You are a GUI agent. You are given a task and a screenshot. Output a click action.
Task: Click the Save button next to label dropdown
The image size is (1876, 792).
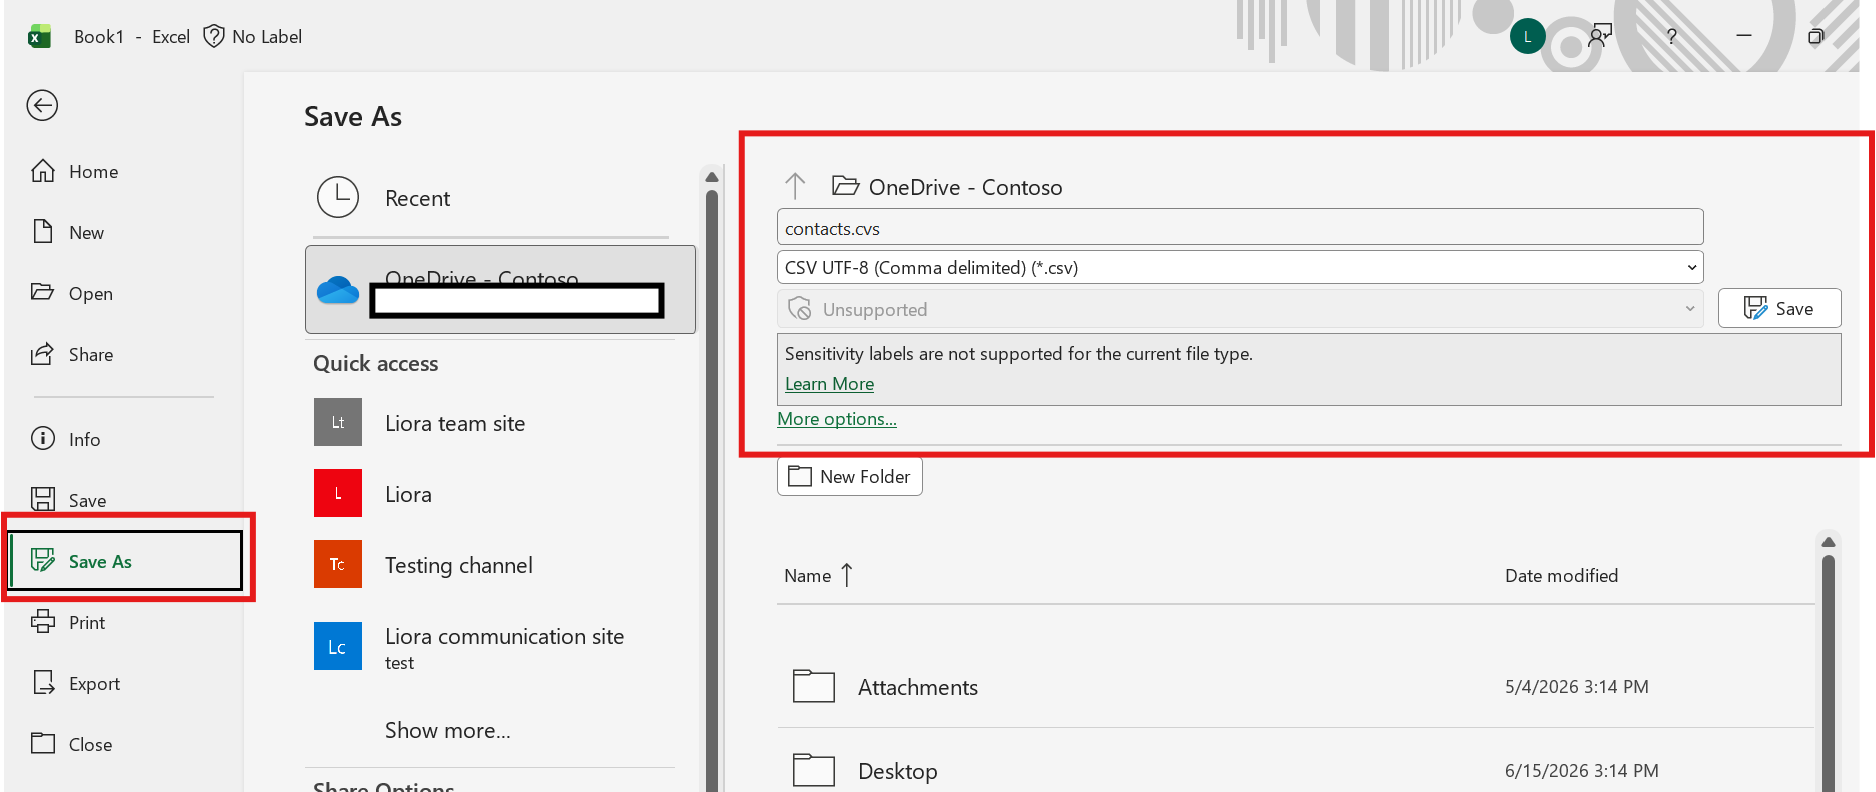coord(1779,309)
